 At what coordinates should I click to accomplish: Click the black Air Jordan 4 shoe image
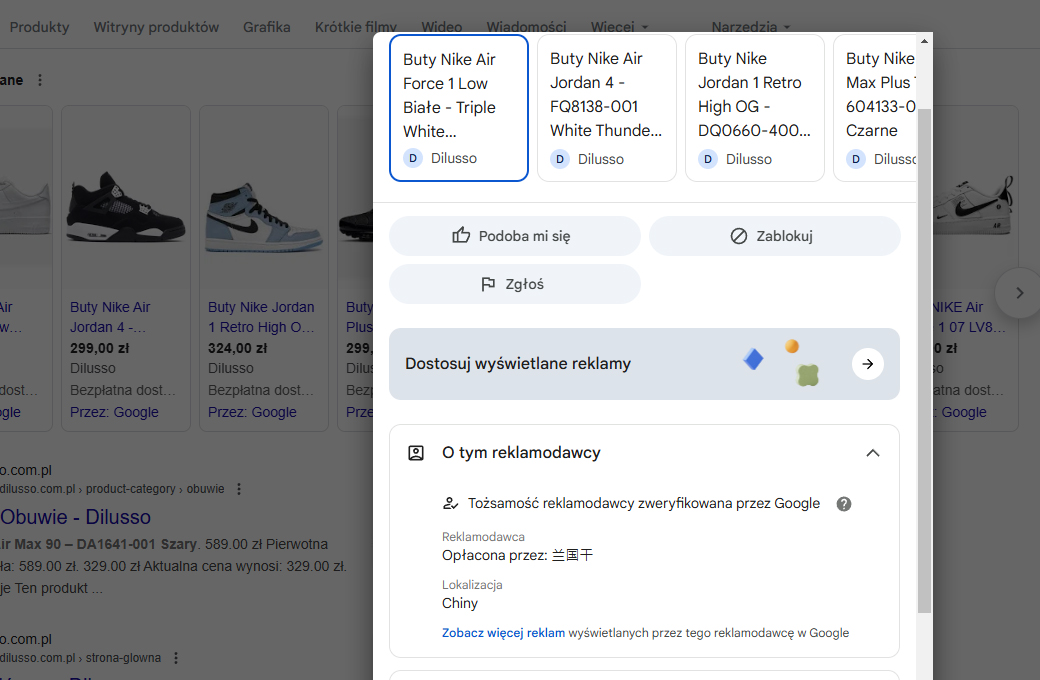pyautogui.click(x=125, y=207)
